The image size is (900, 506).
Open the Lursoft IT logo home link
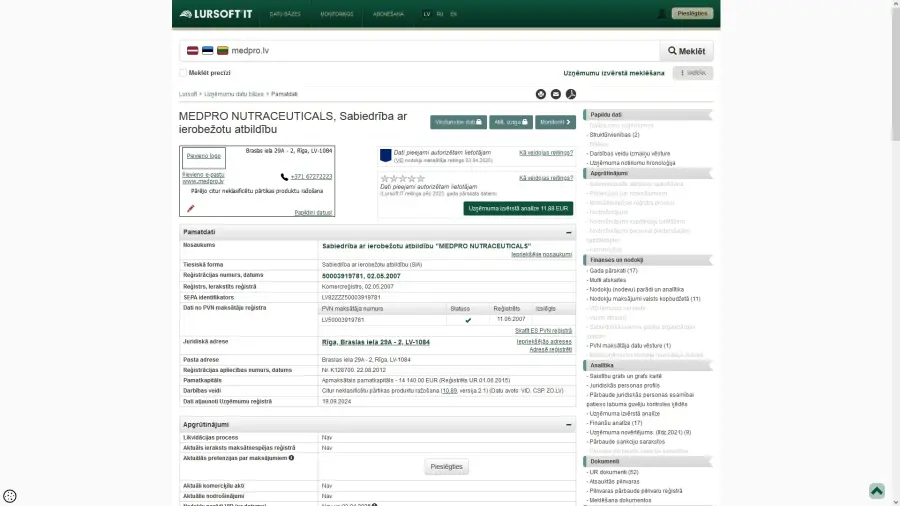(x=216, y=14)
